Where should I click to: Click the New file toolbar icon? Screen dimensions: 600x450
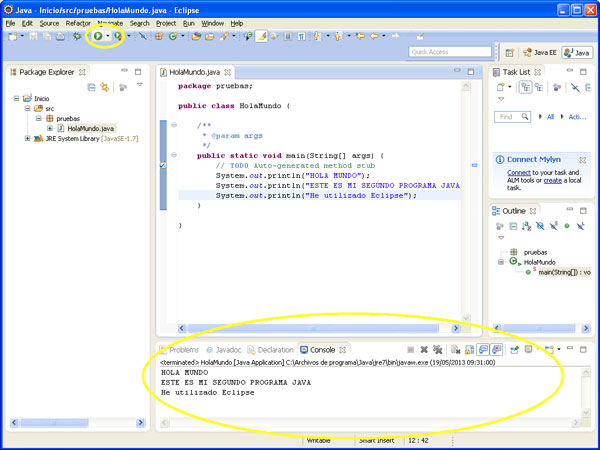12,36
